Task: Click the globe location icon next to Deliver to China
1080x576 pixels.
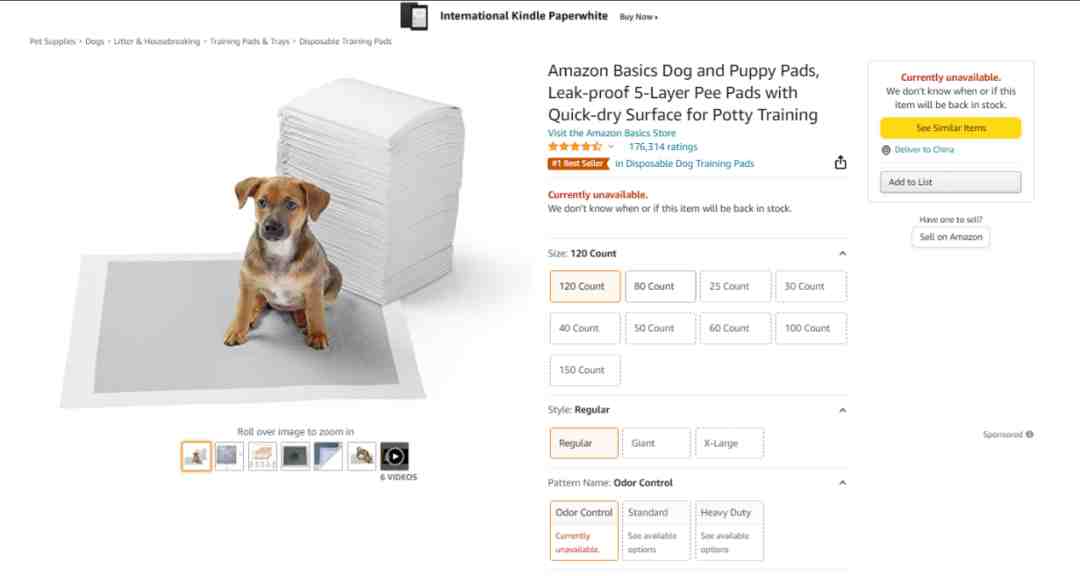Action: click(886, 150)
